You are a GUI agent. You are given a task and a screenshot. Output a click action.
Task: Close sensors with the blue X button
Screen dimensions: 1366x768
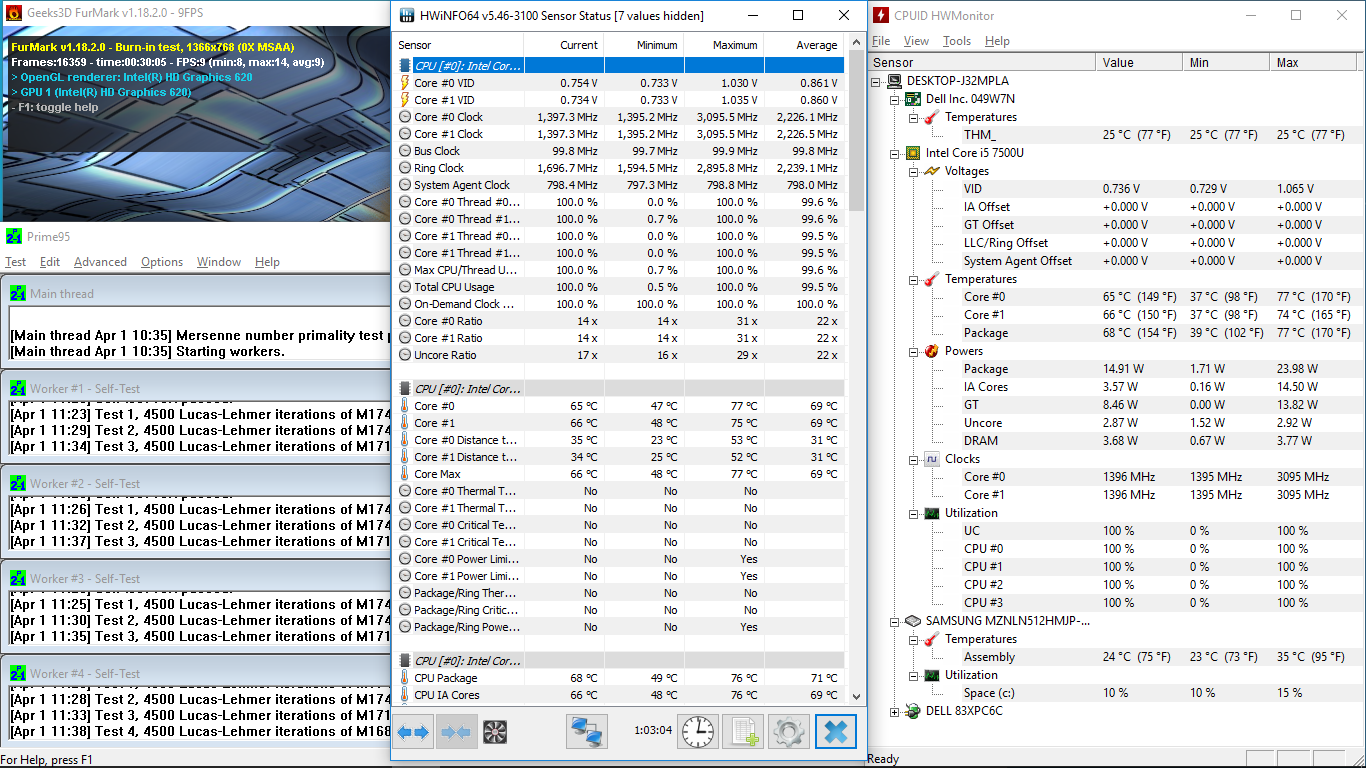(x=836, y=732)
